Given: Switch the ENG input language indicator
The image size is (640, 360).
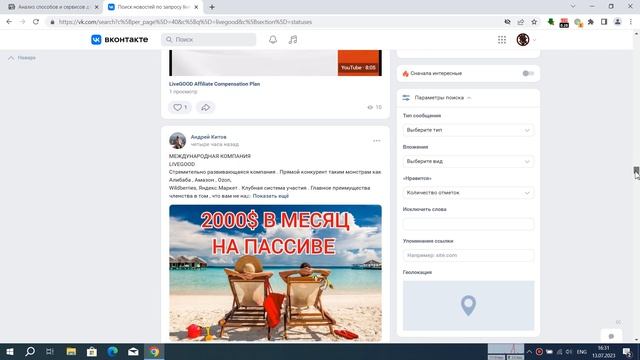Looking at the screenshot, I should (582, 352).
